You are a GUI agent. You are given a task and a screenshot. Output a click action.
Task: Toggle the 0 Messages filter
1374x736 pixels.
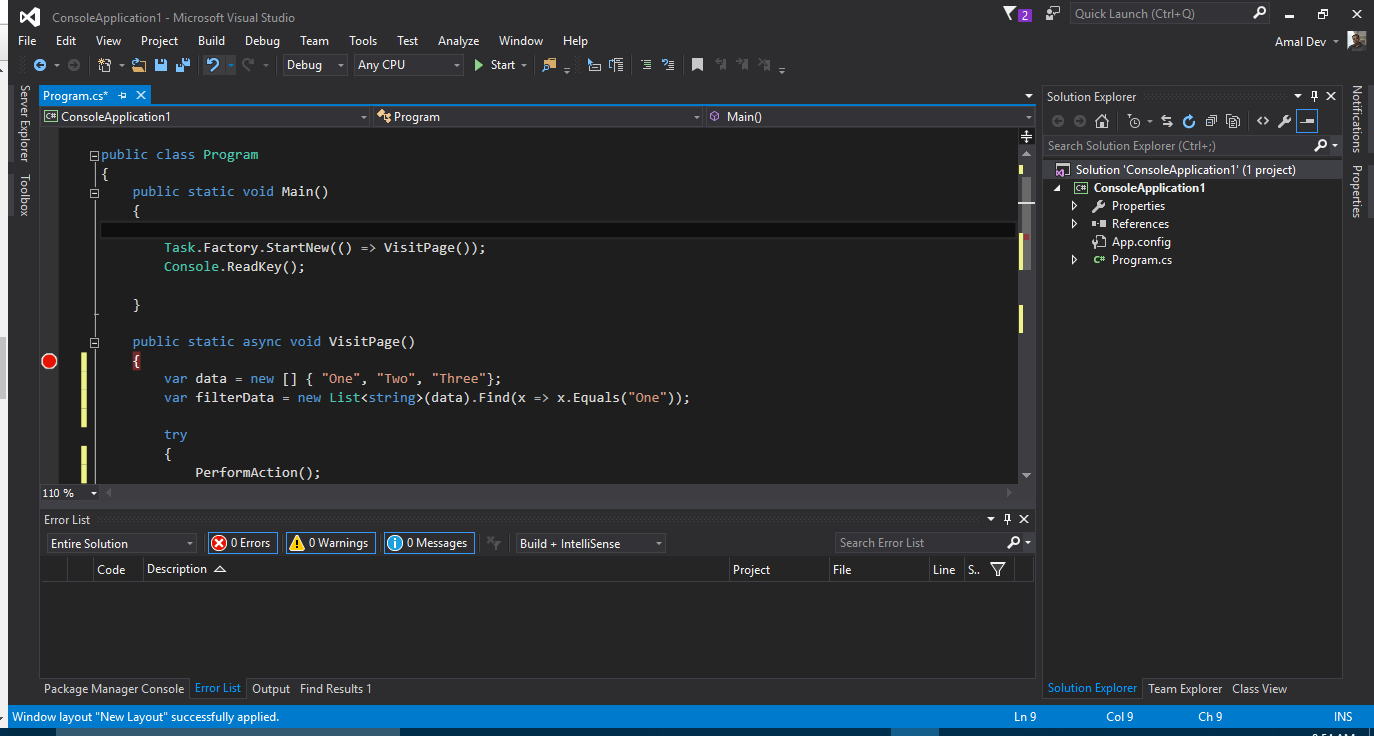[428, 543]
